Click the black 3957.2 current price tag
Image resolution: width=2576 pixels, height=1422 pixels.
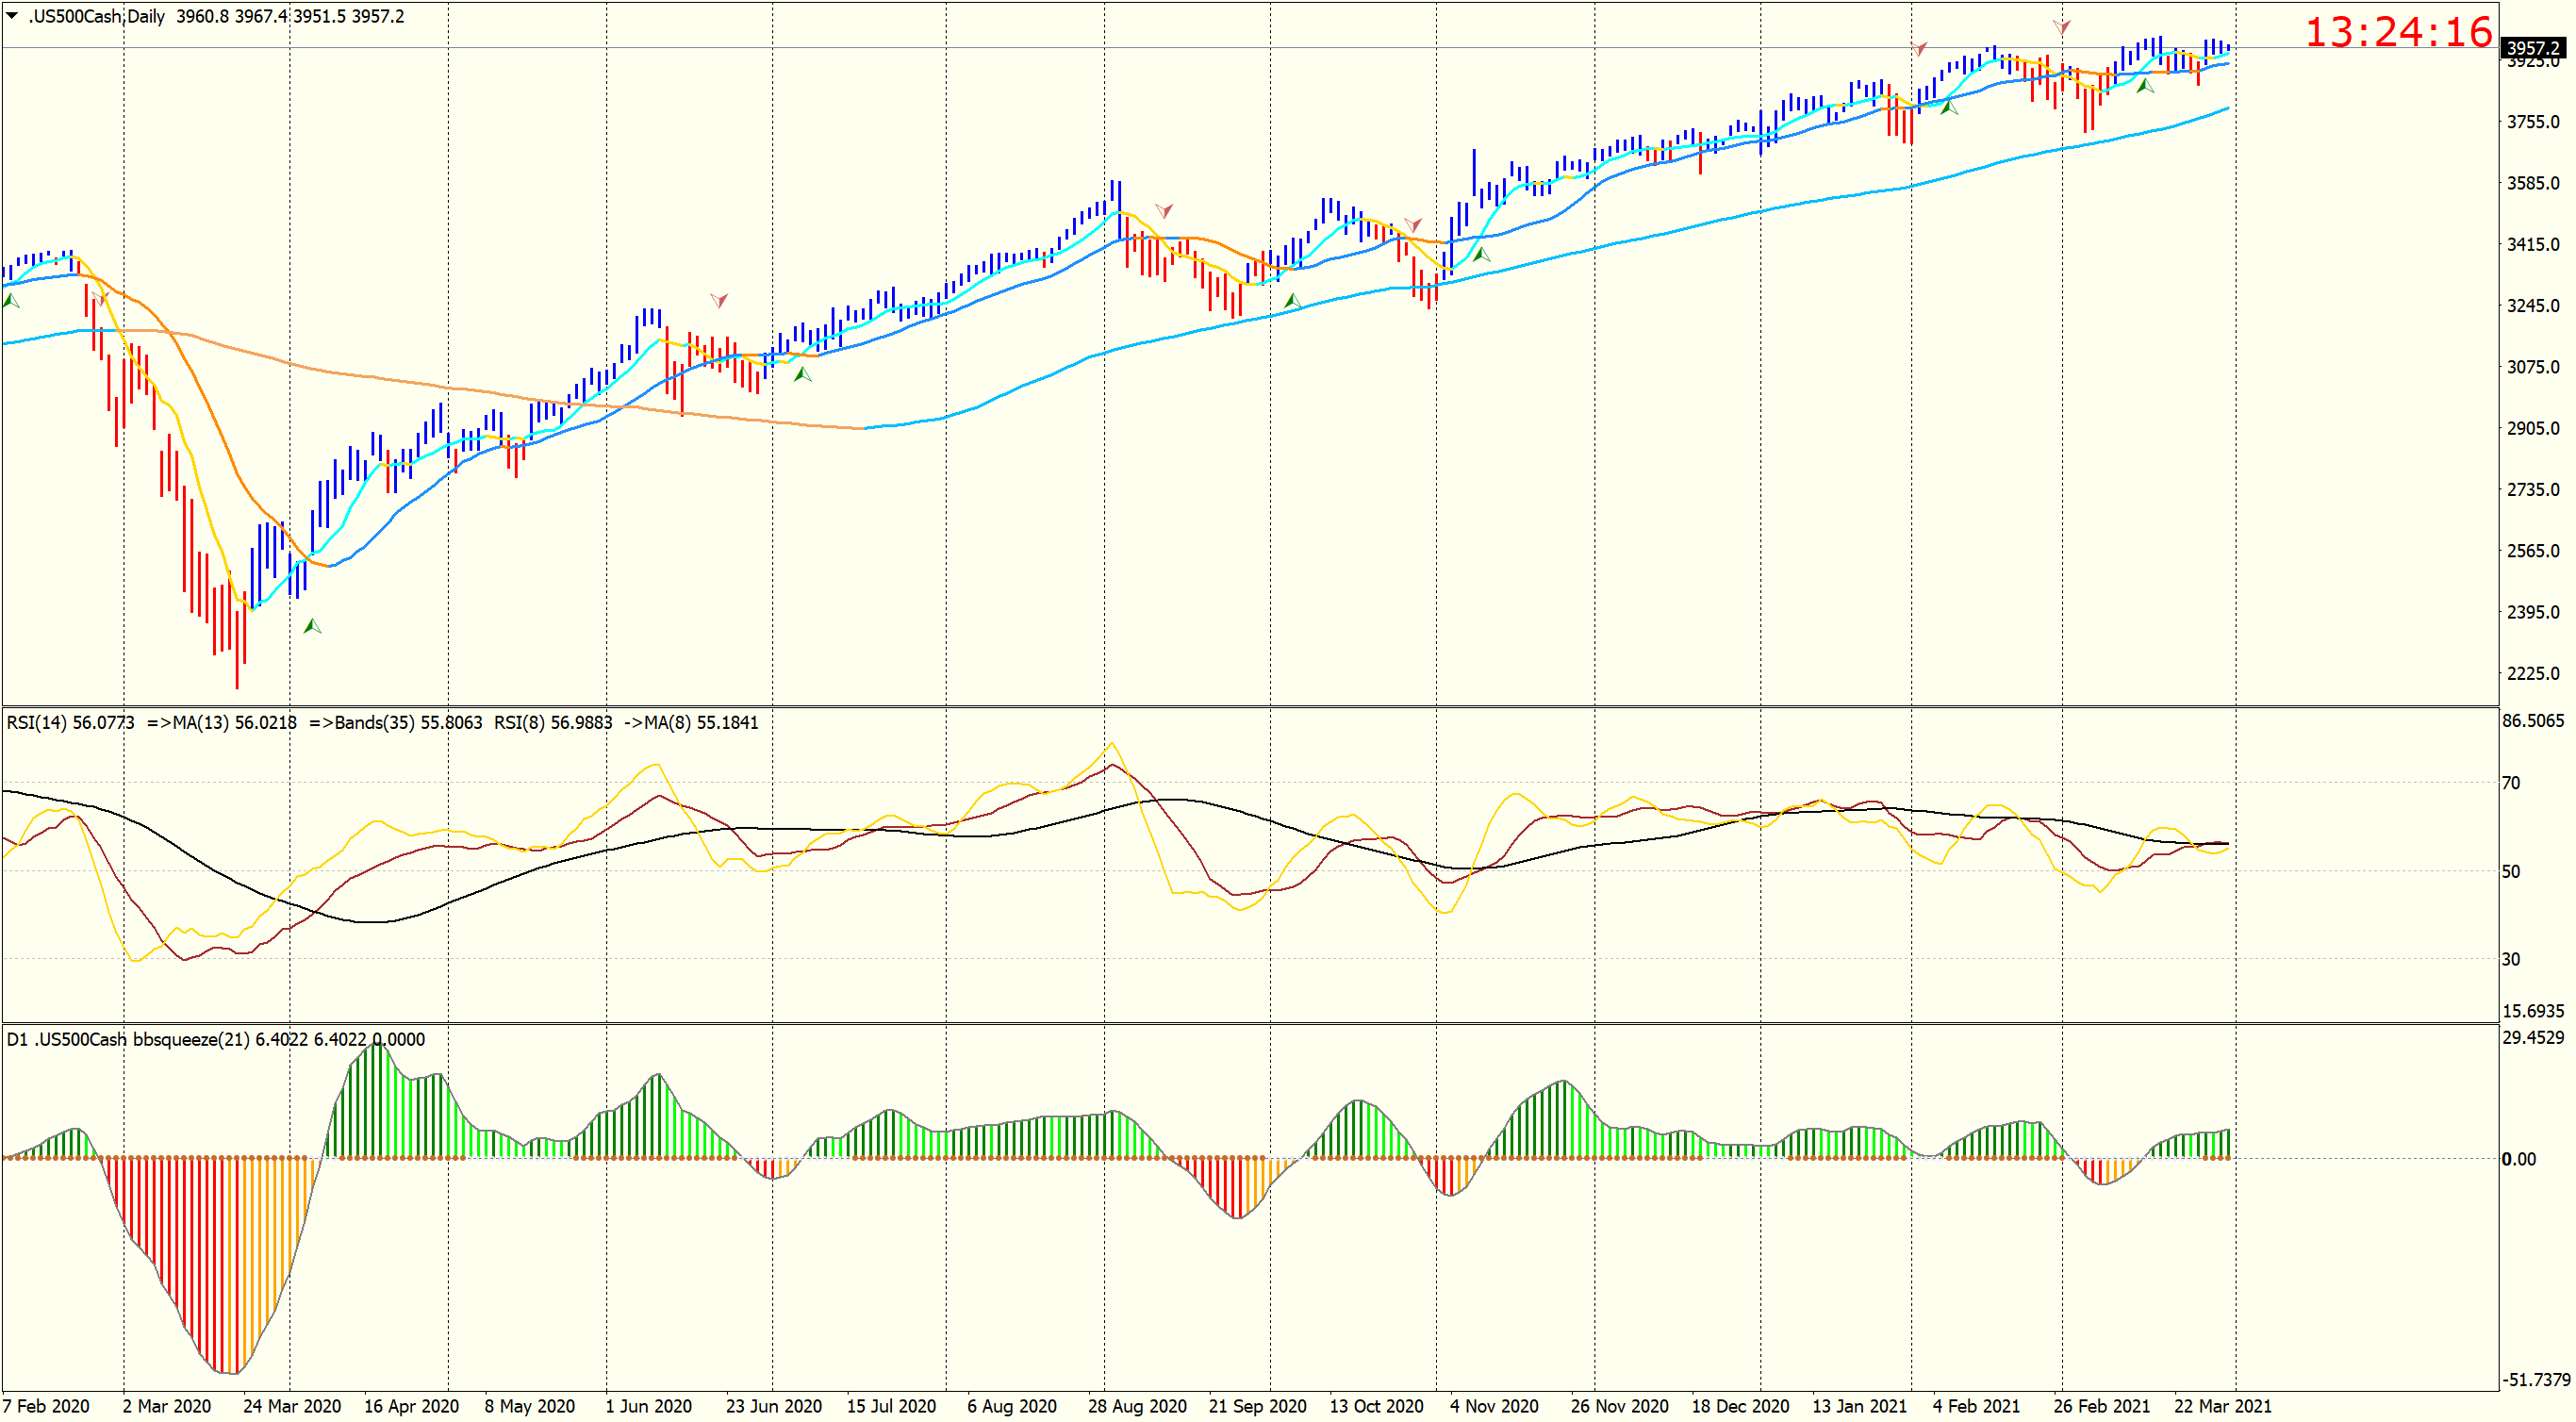[x=2533, y=47]
